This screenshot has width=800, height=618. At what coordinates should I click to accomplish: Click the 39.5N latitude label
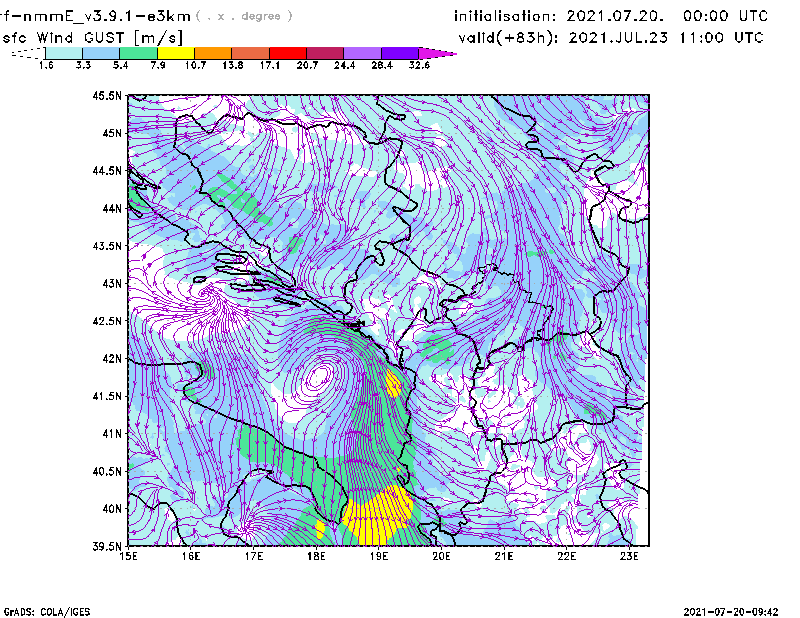[x=107, y=546]
